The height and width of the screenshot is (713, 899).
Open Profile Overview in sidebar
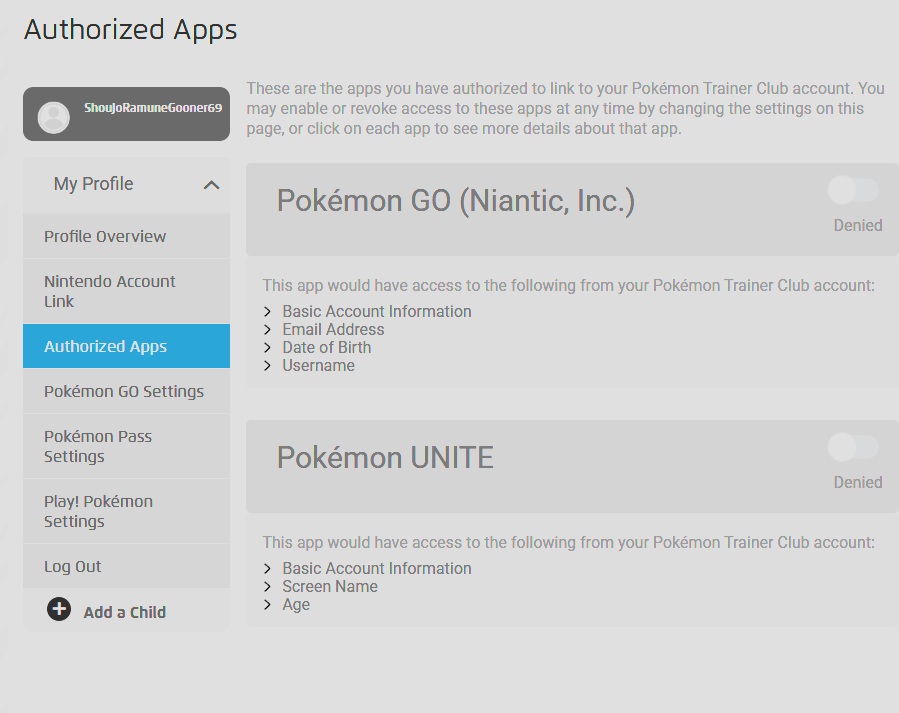[126, 236]
